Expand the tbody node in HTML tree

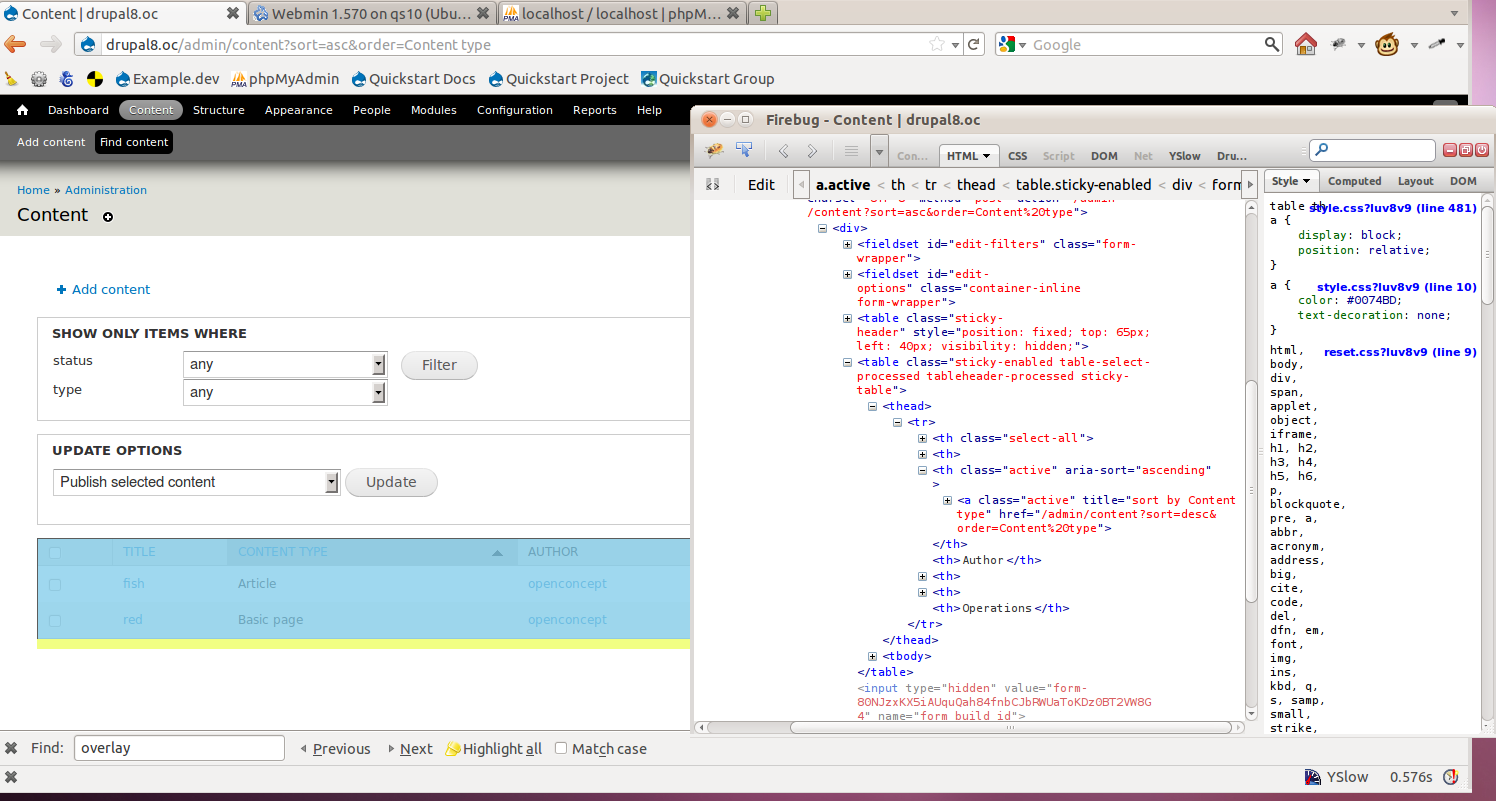(873, 656)
